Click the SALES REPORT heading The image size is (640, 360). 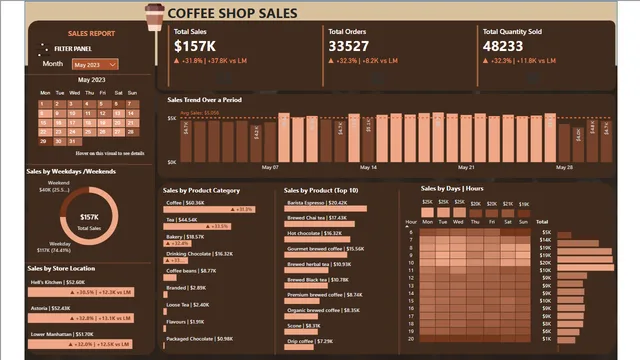pyautogui.click(x=91, y=33)
